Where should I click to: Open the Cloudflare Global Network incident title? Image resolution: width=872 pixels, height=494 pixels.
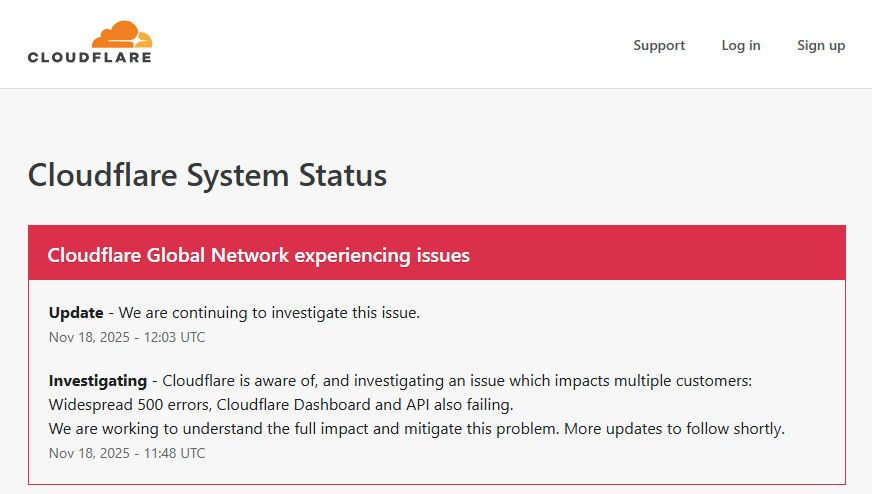click(258, 255)
